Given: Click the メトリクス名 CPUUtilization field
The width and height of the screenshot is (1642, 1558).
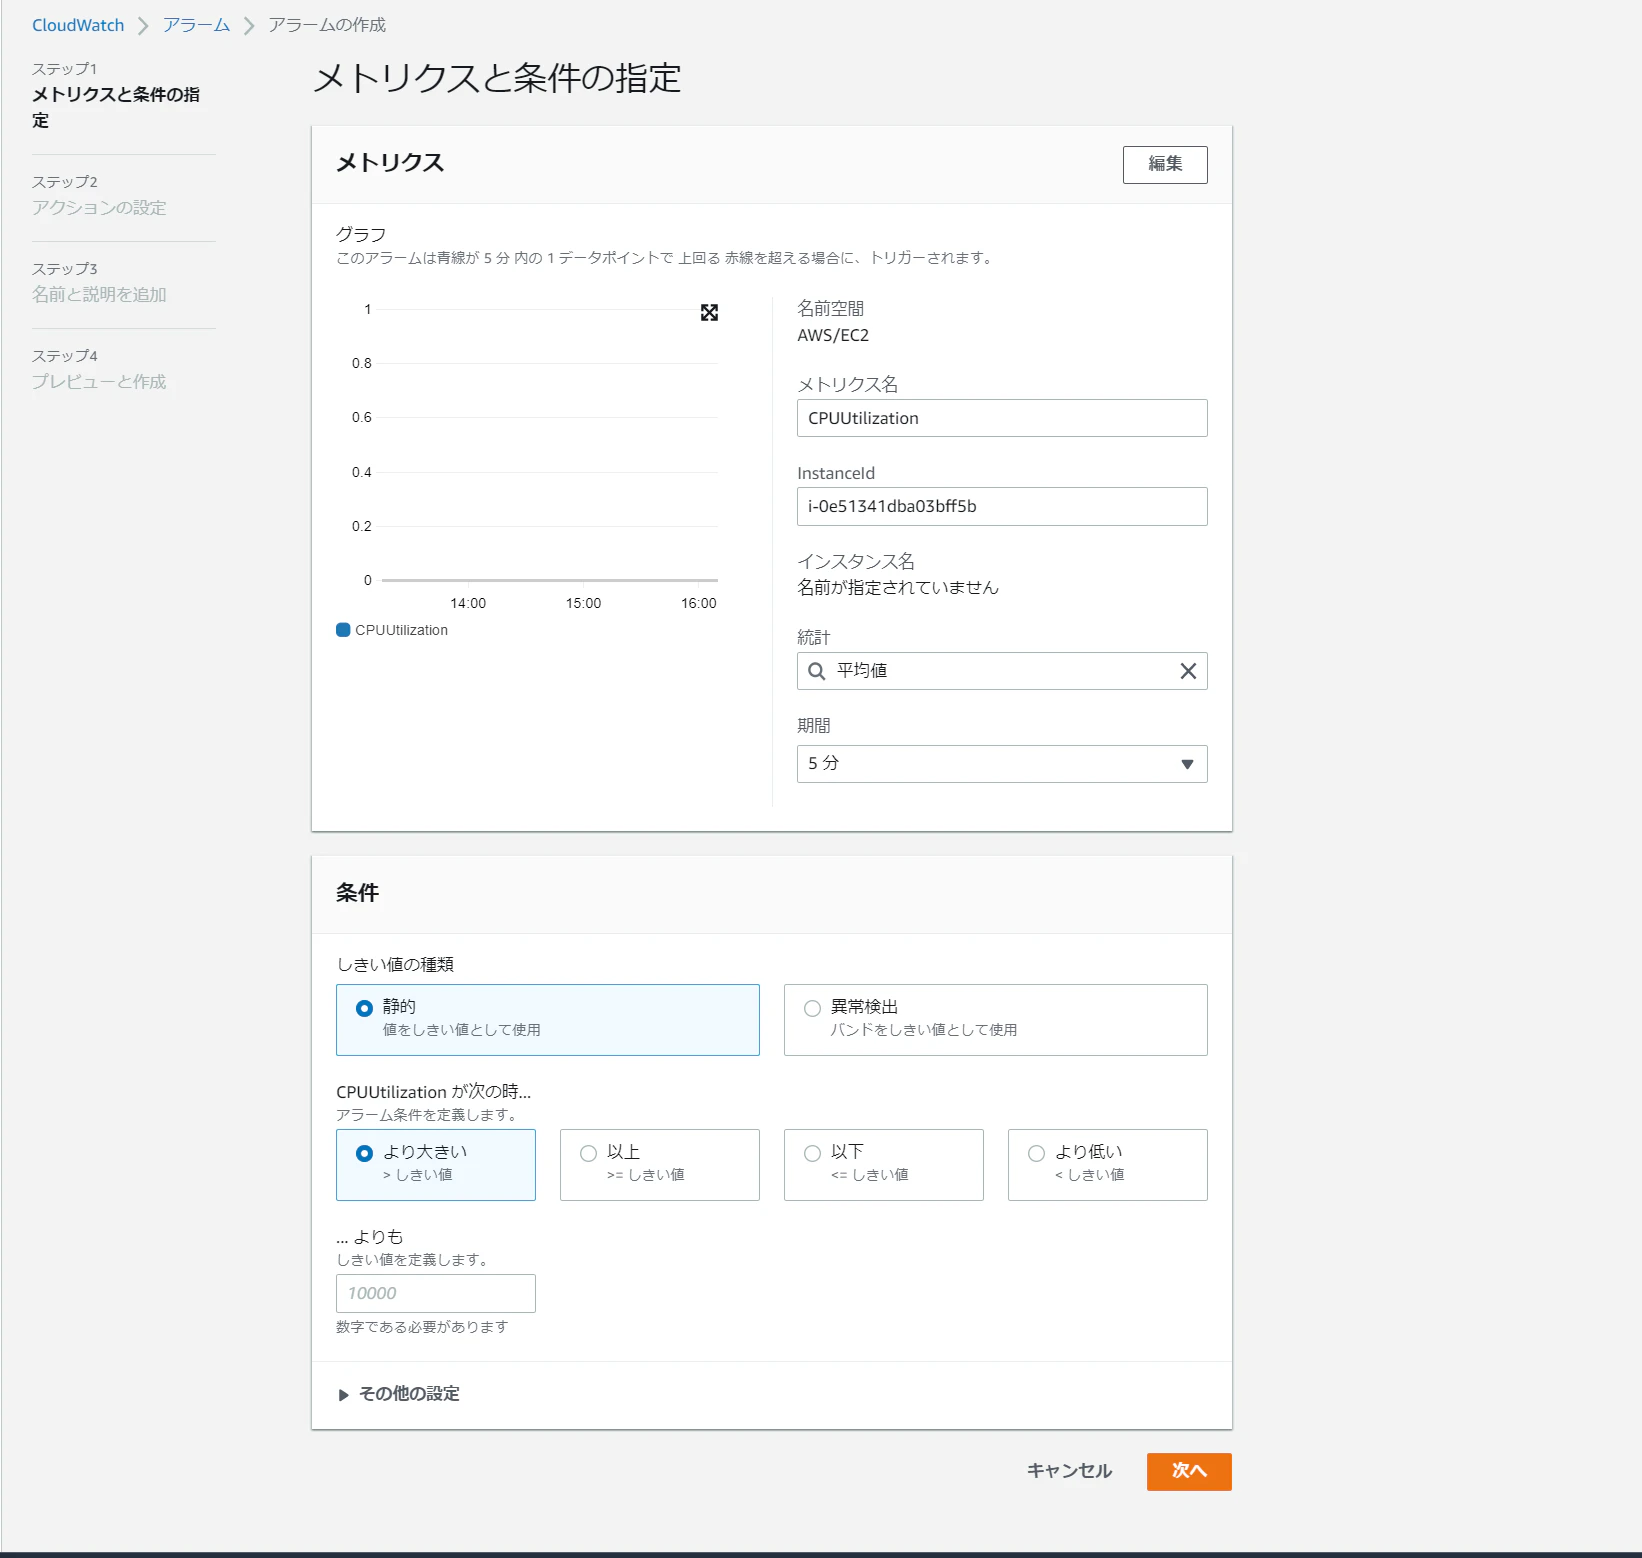Looking at the screenshot, I should click(1002, 418).
